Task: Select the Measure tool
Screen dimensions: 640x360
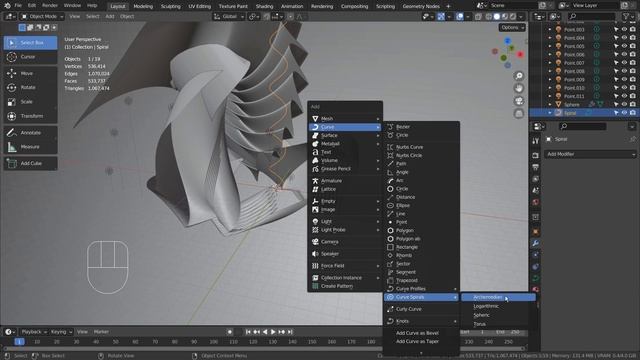Action: pyautogui.click(x=31, y=147)
